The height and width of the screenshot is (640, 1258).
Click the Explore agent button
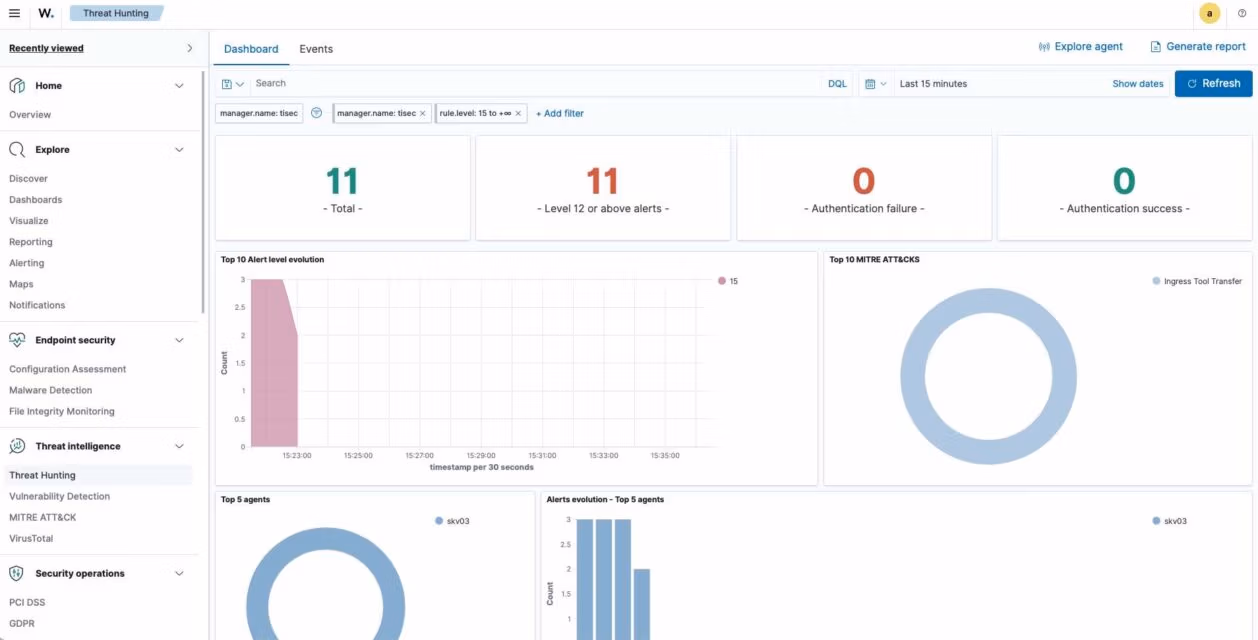(1081, 47)
